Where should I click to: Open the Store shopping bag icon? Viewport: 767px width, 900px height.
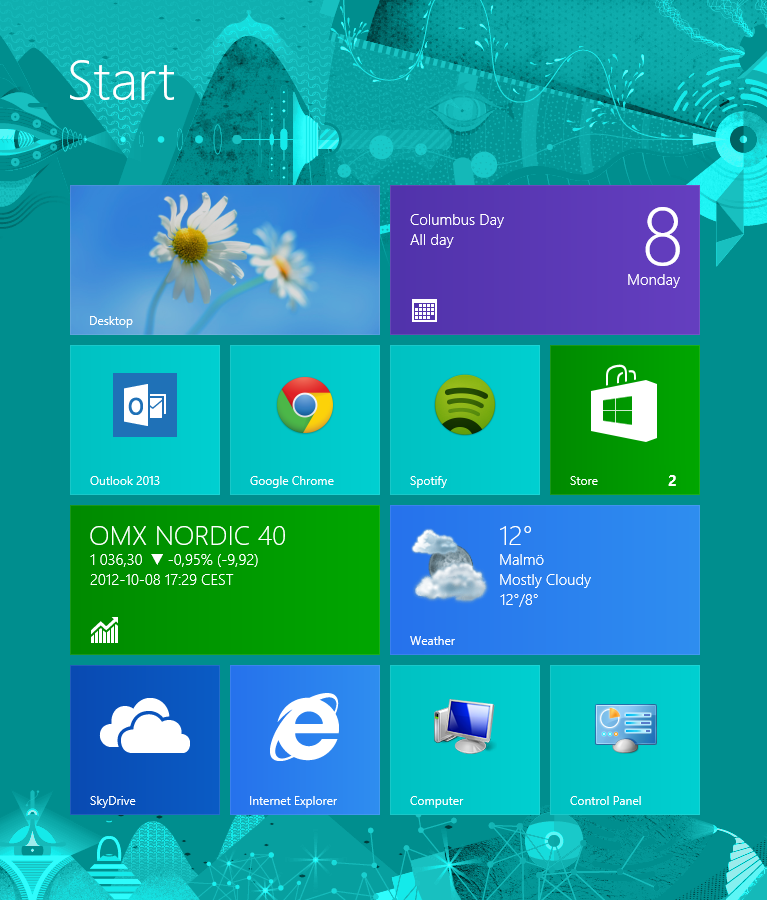(x=624, y=404)
